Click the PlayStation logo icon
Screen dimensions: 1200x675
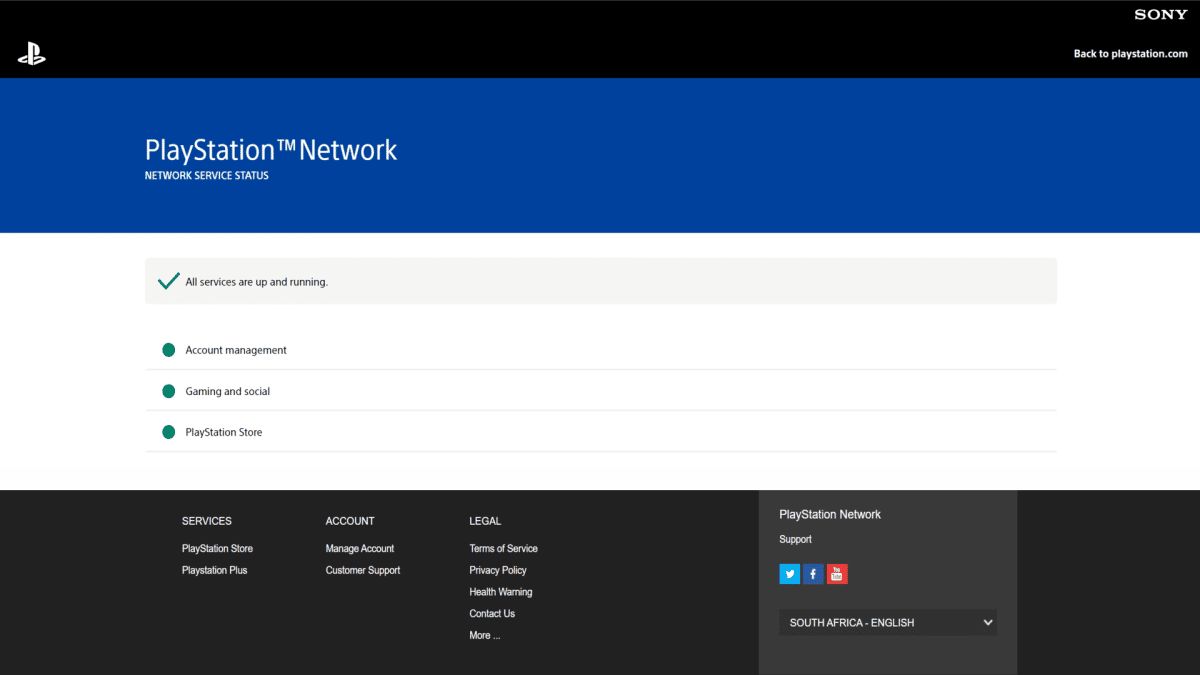(32, 56)
